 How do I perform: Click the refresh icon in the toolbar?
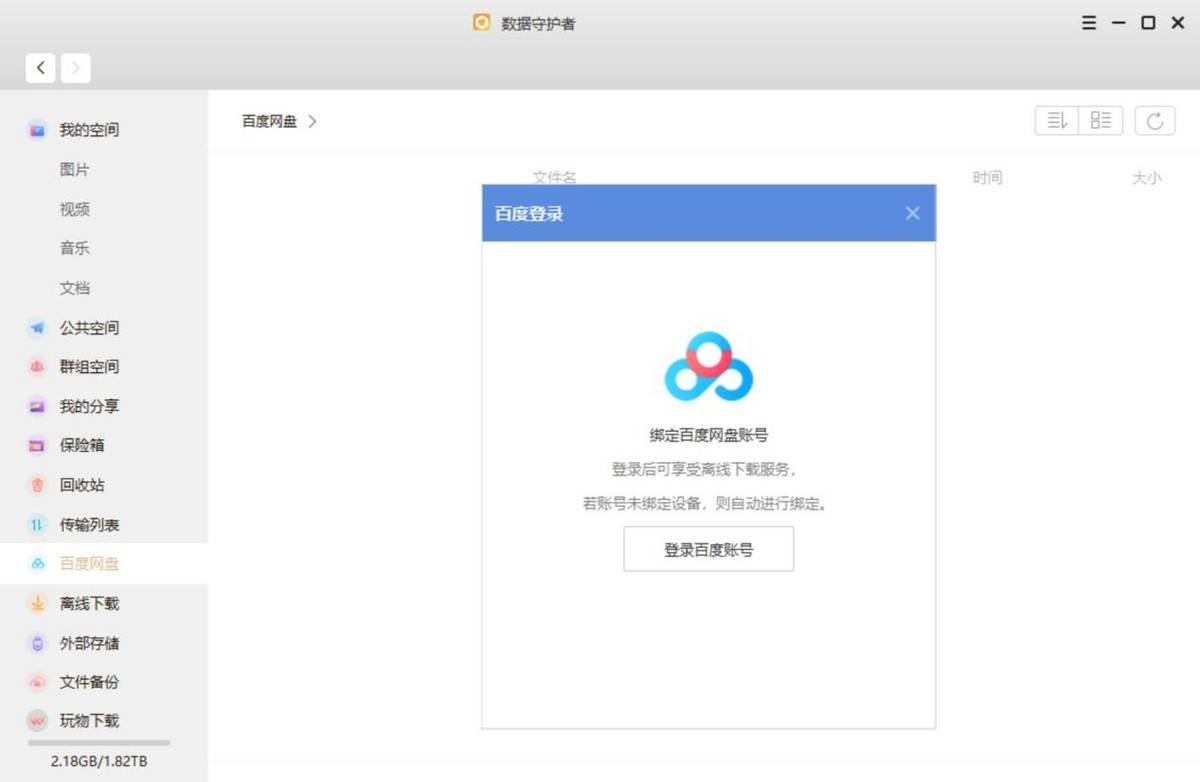(1155, 121)
